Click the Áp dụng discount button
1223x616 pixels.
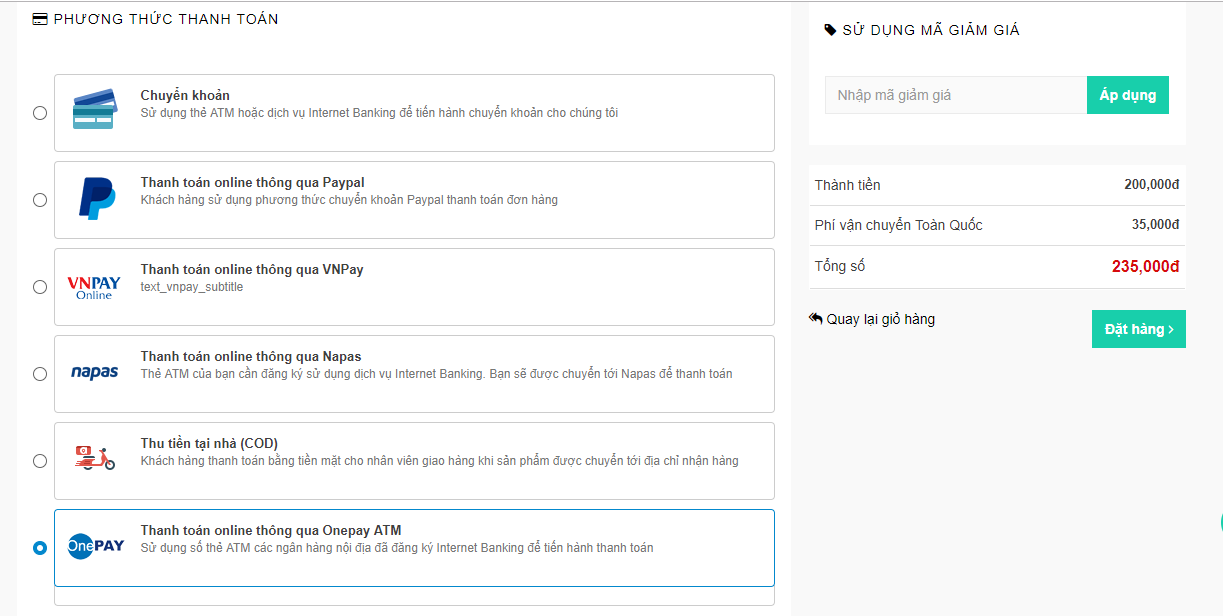click(x=1128, y=95)
